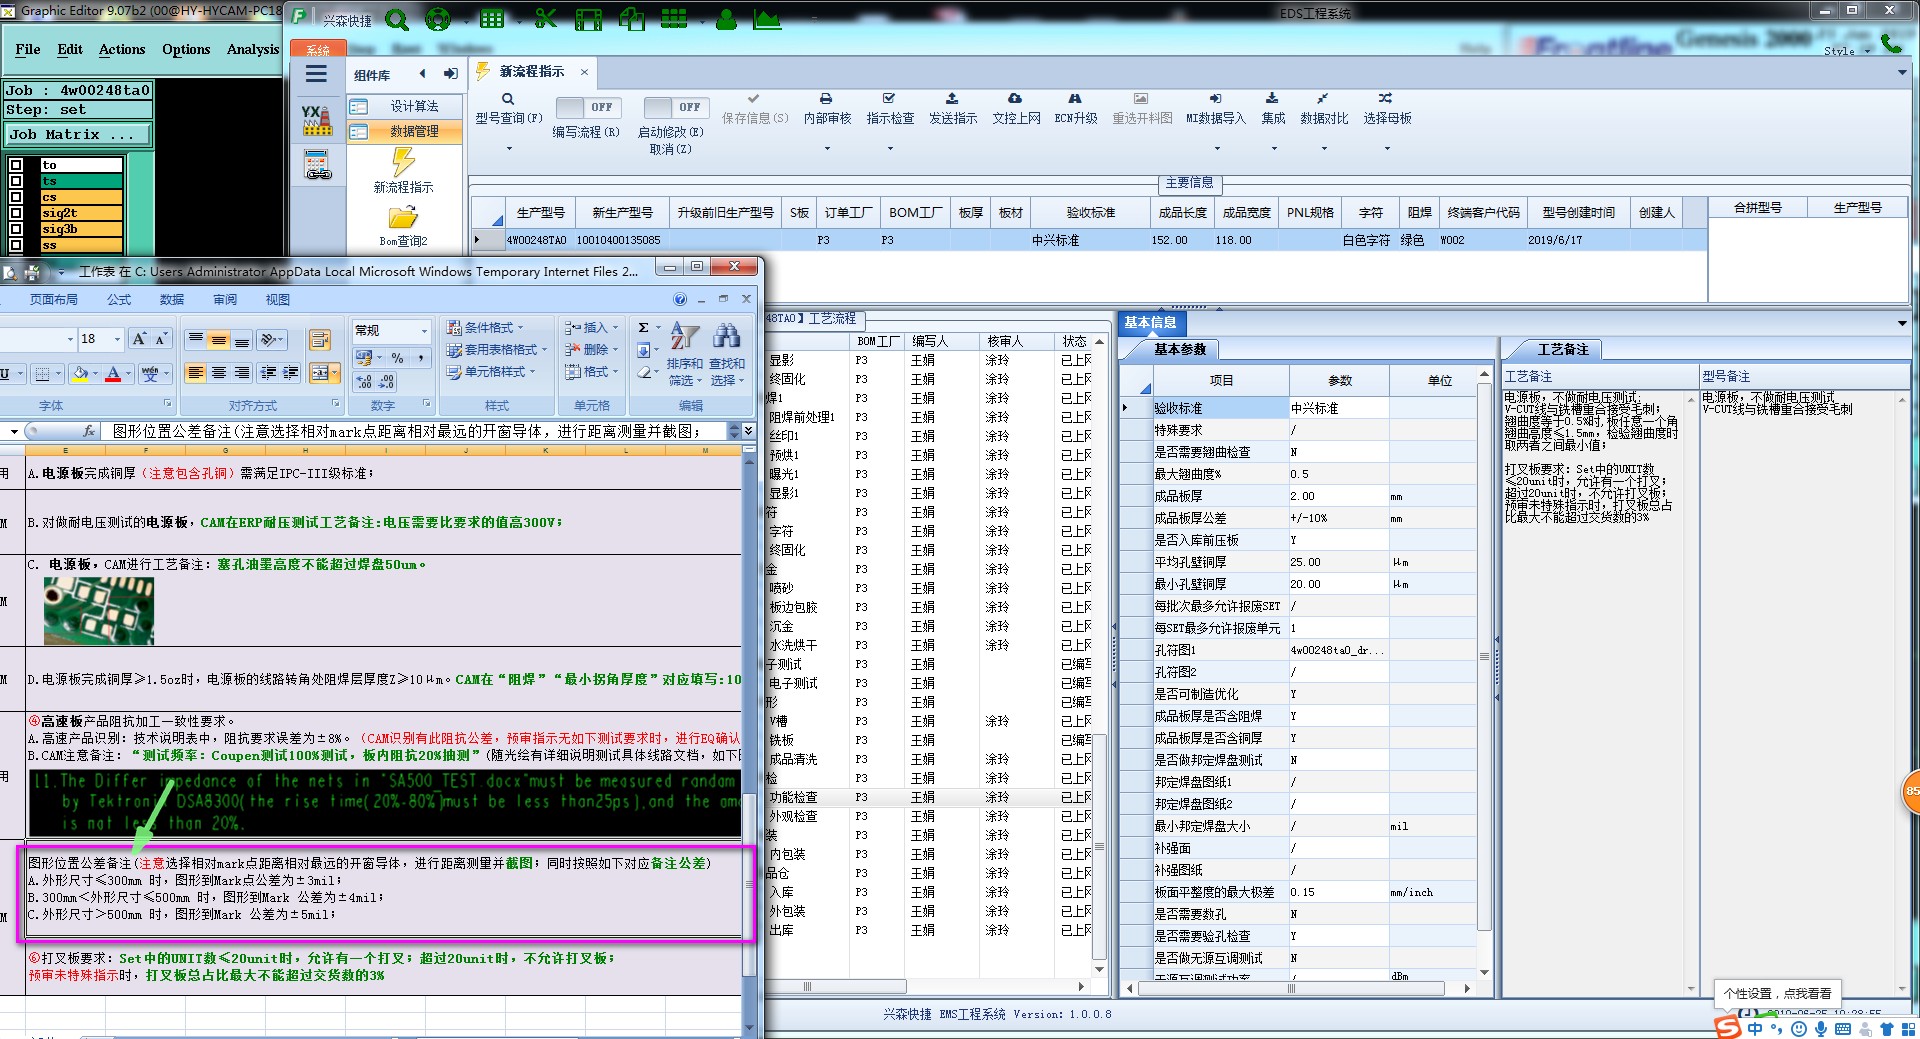Click the Excel merge and center icon
1920x1039 pixels.
pos(320,373)
